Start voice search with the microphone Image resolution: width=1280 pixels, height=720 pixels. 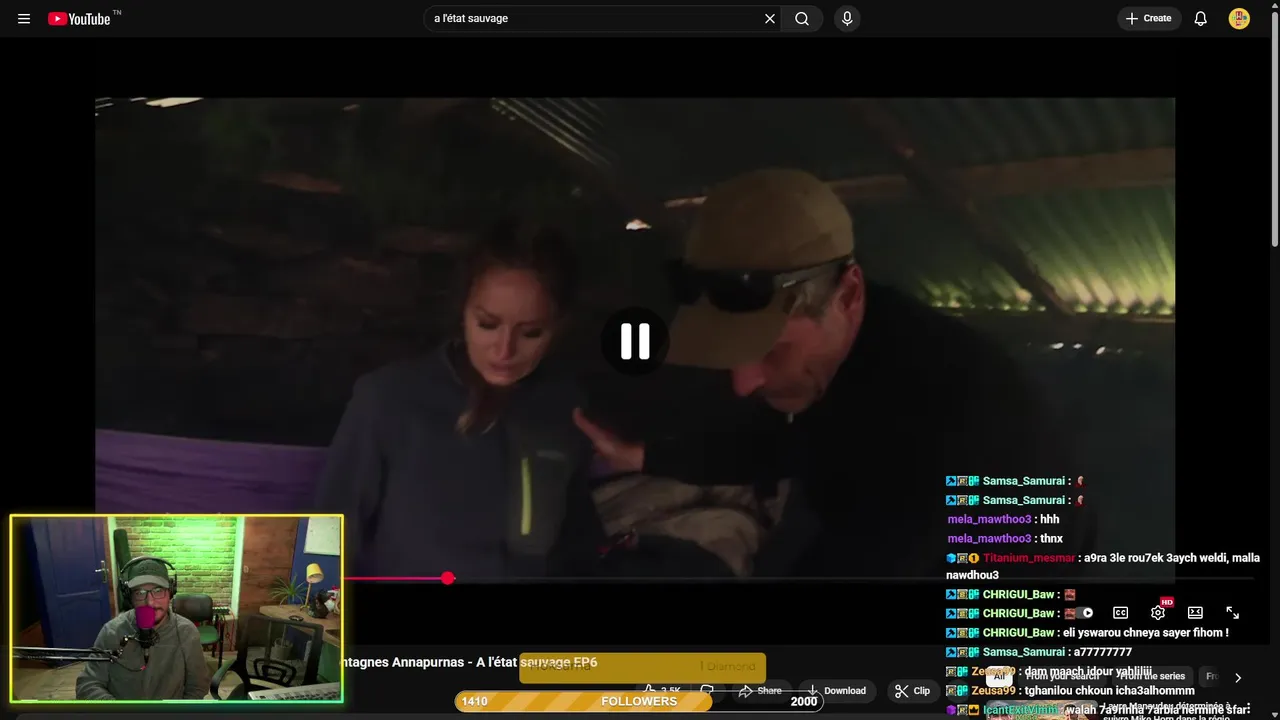[x=847, y=18]
